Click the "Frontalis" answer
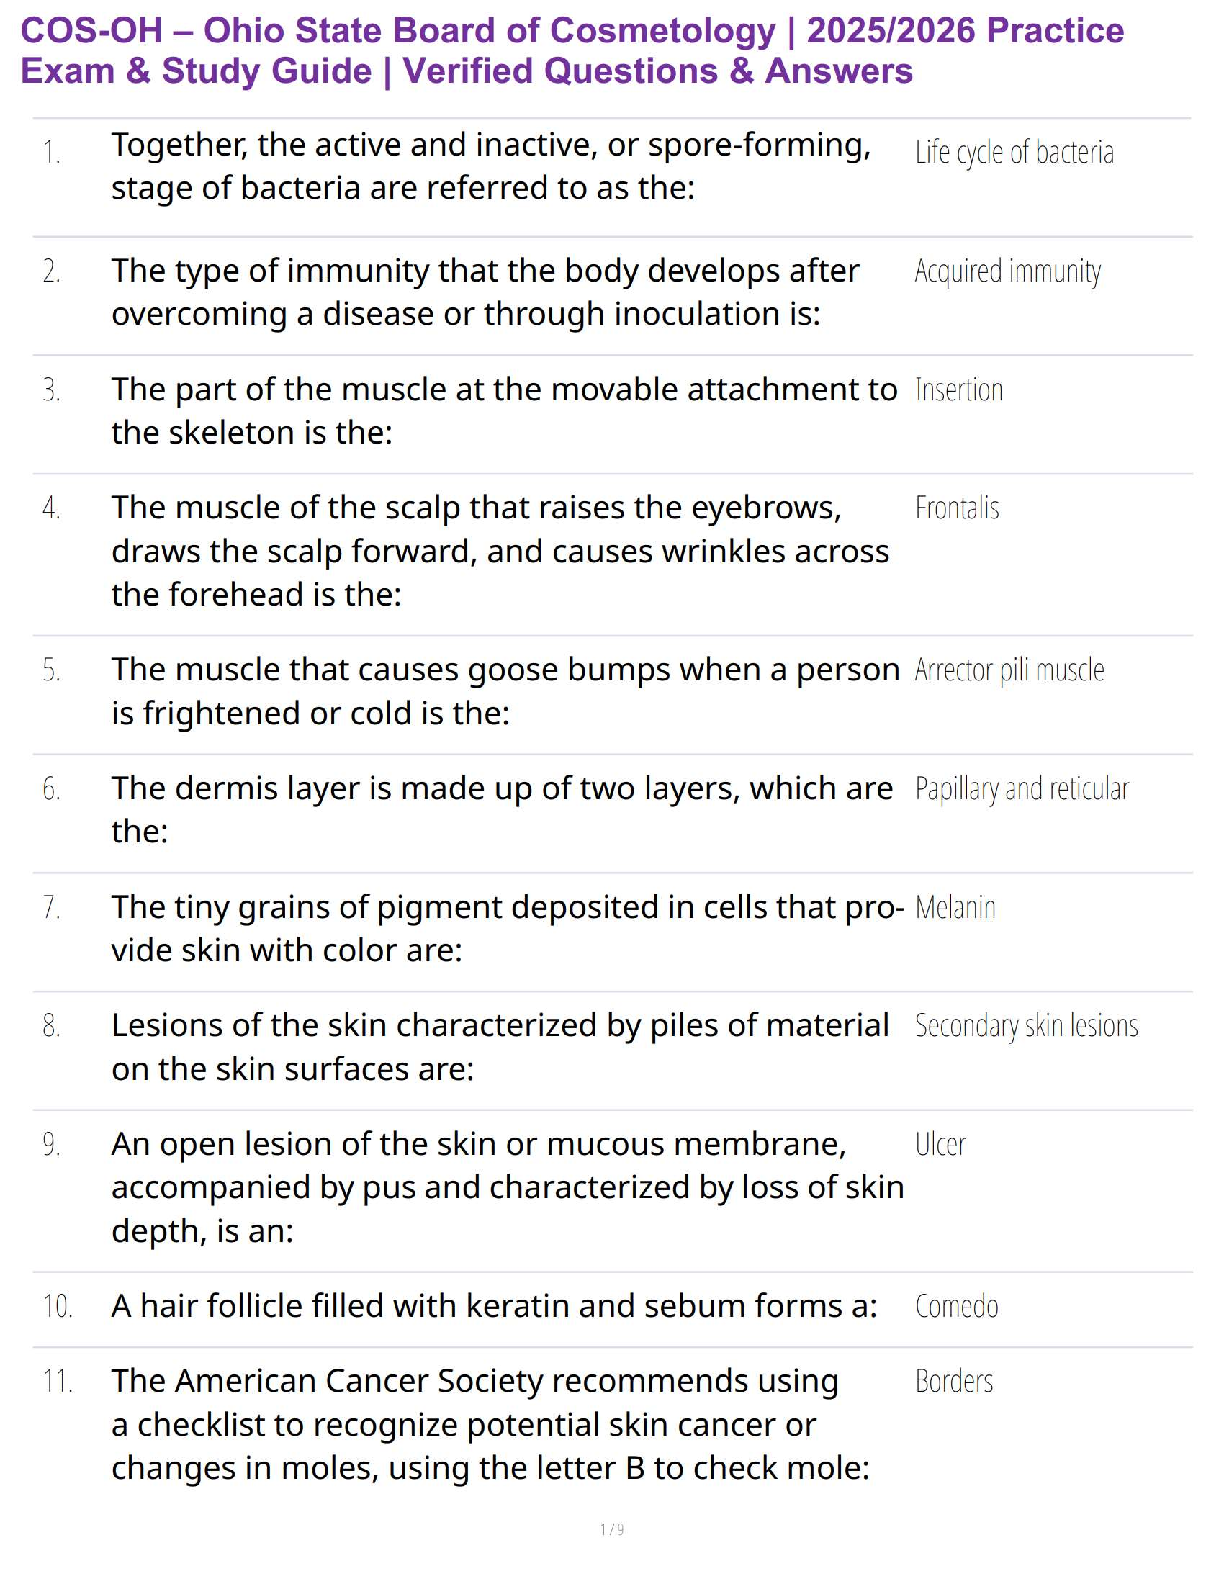 (x=956, y=509)
